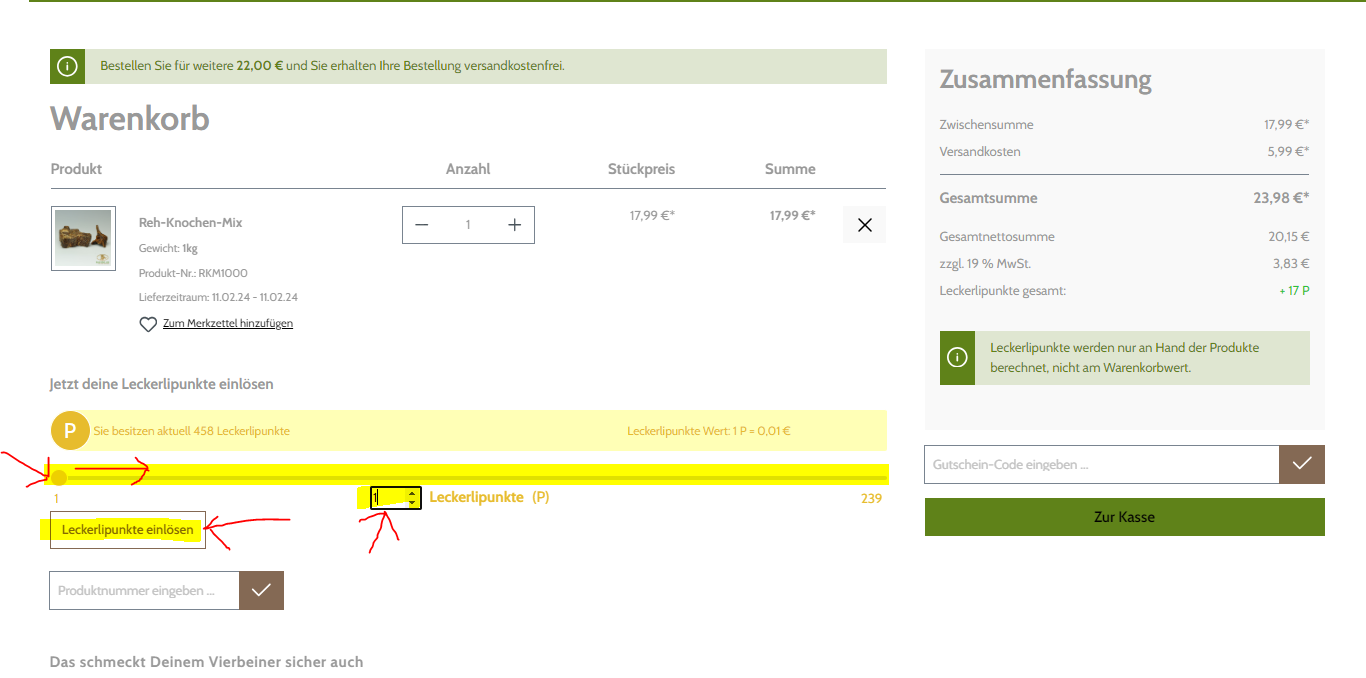Screen dimensions: 1366x678
Task: Remove Reh-Knochen-Mix with the X button
Action: coord(864,225)
